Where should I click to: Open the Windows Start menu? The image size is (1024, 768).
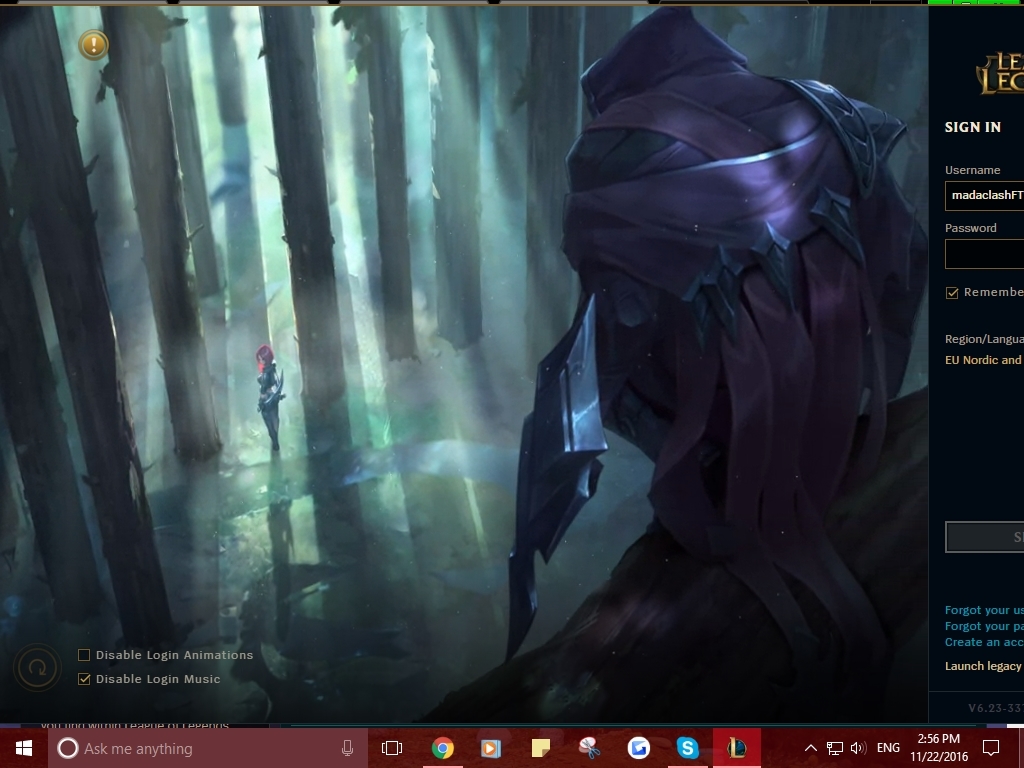pos(24,748)
